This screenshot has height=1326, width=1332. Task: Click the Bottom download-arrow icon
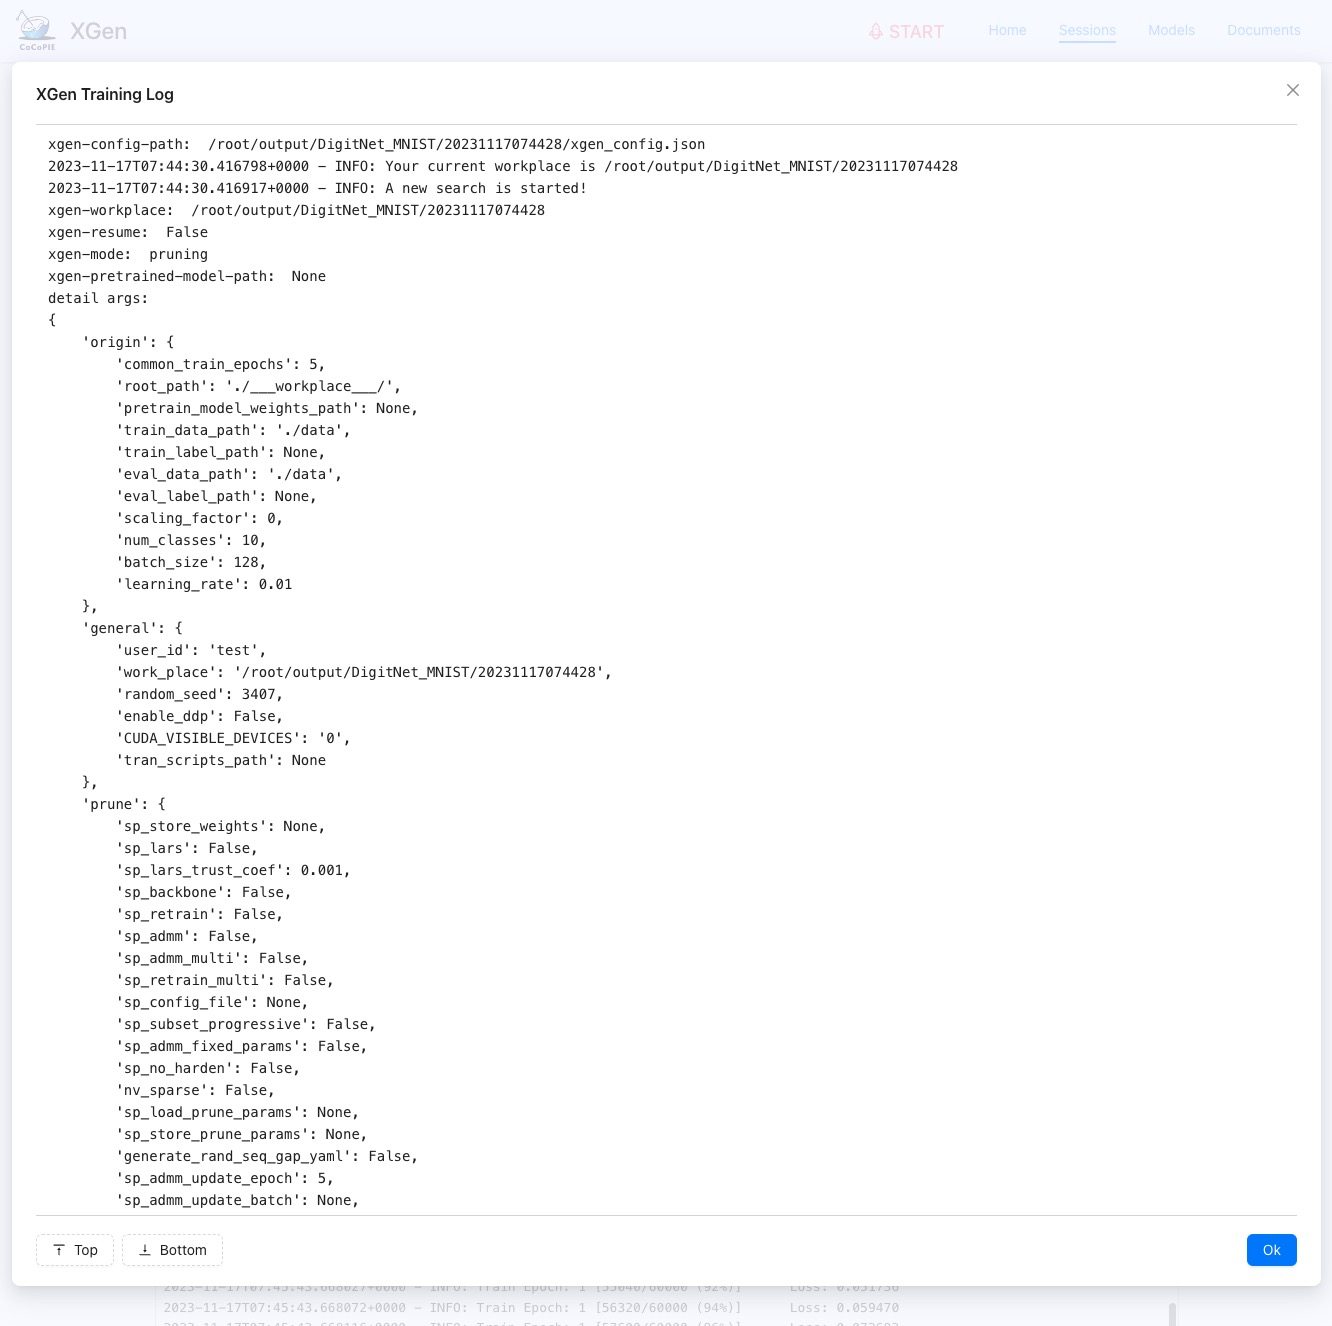point(145,1250)
